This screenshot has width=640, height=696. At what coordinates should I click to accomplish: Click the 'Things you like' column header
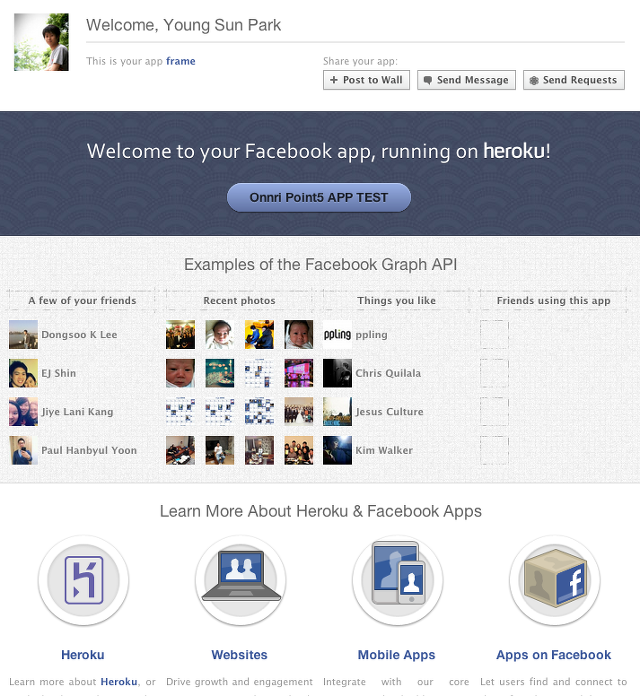click(397, 301)
